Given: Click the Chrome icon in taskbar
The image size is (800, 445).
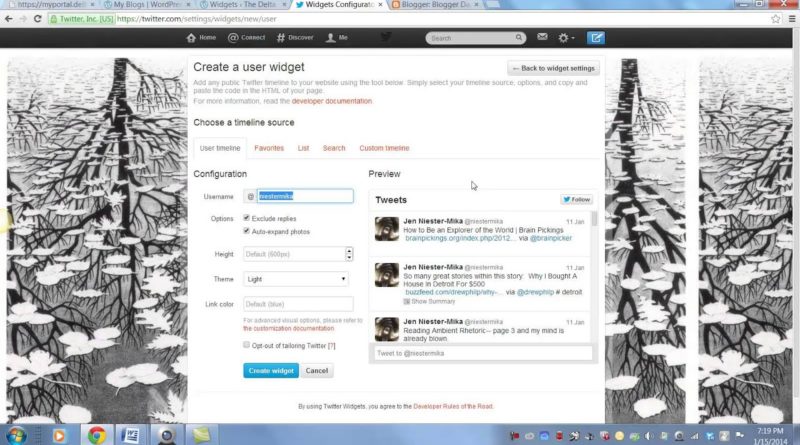Looking at the screenshot, I should click(x=96, y=436).
